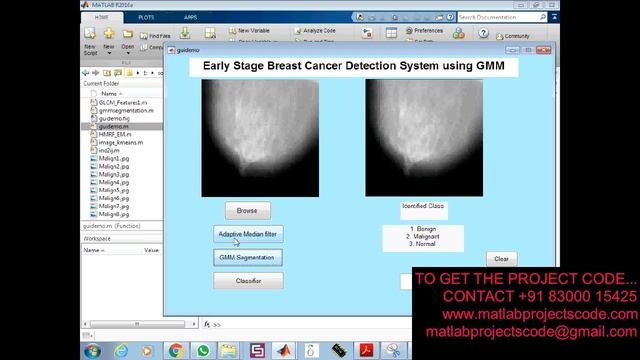The image size is (640, 360).
Task: Click the Browse button
Action: pos(247,211)
